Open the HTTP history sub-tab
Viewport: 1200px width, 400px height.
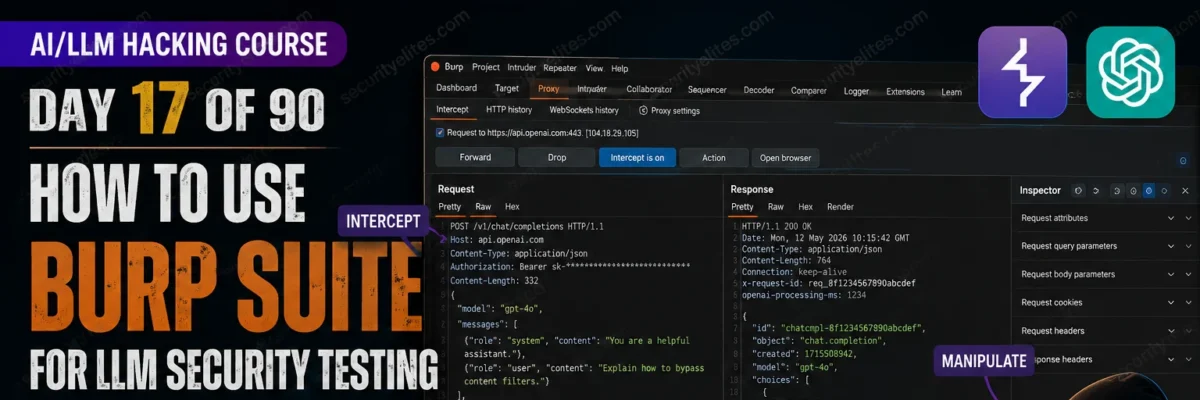click(509, 110)
